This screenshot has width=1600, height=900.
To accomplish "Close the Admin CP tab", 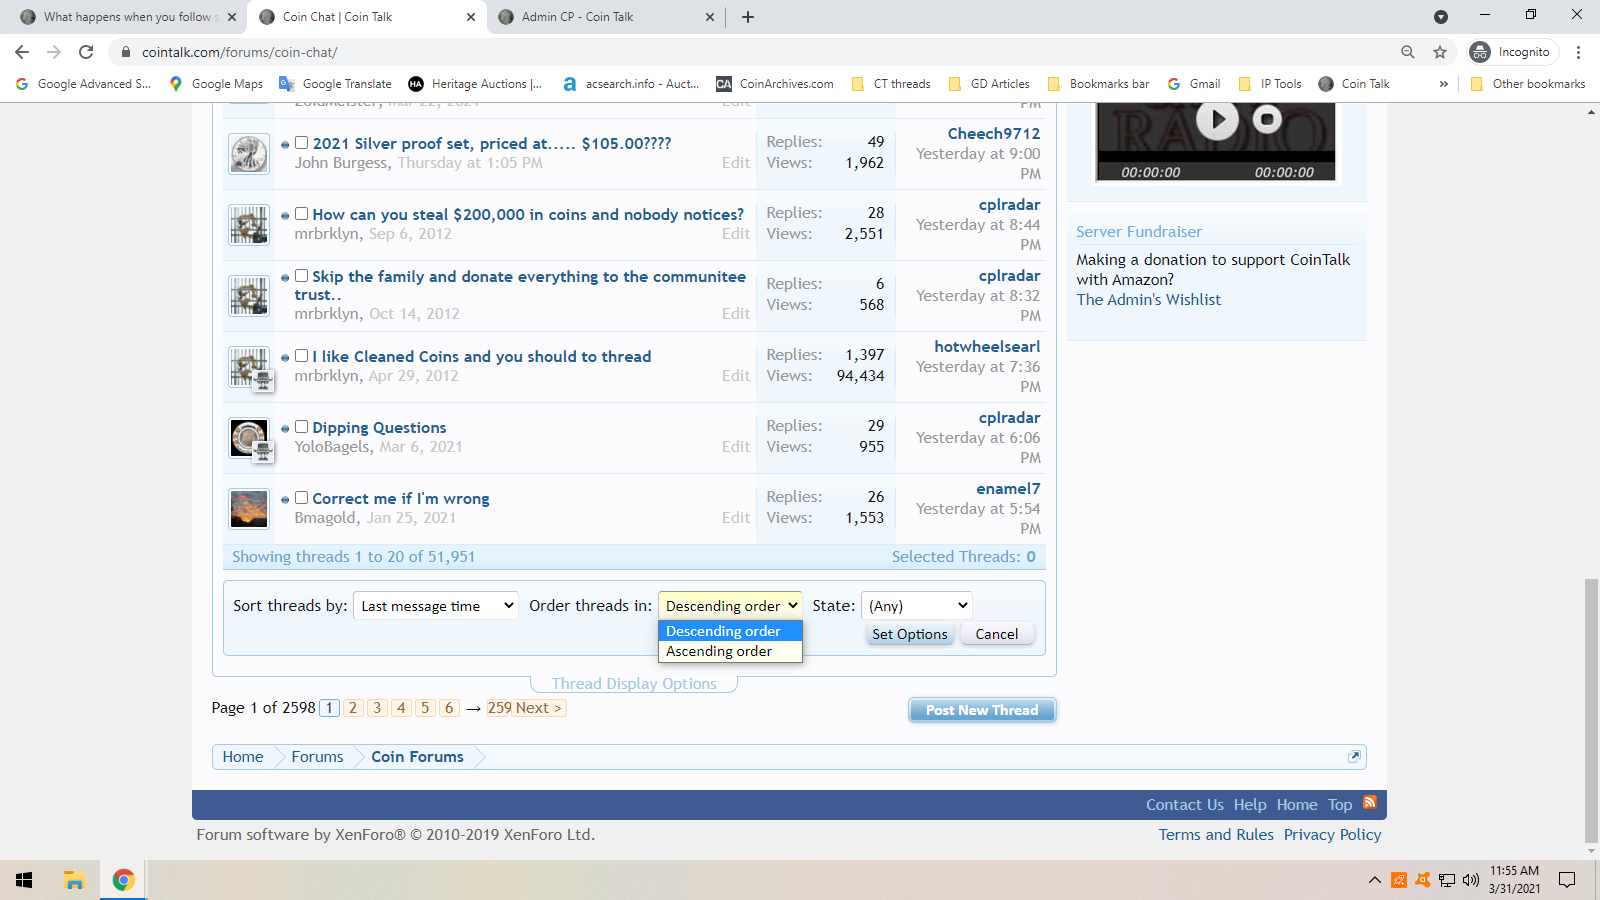I will 710,17.
